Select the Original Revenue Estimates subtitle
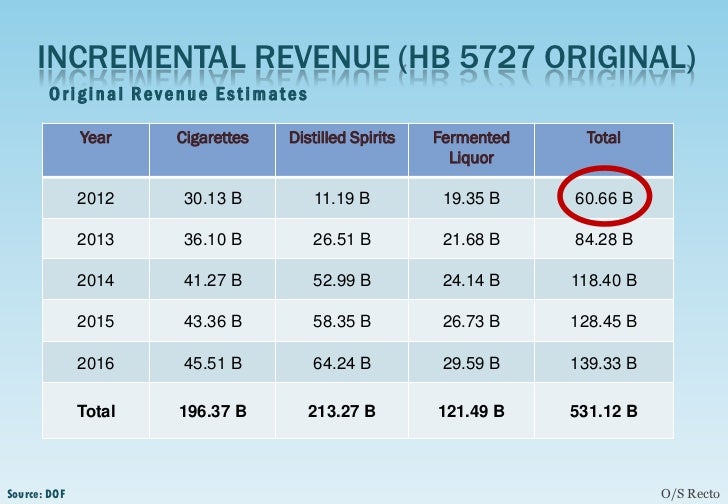Screen dimensions: 728x504 [x=178, y=94]
